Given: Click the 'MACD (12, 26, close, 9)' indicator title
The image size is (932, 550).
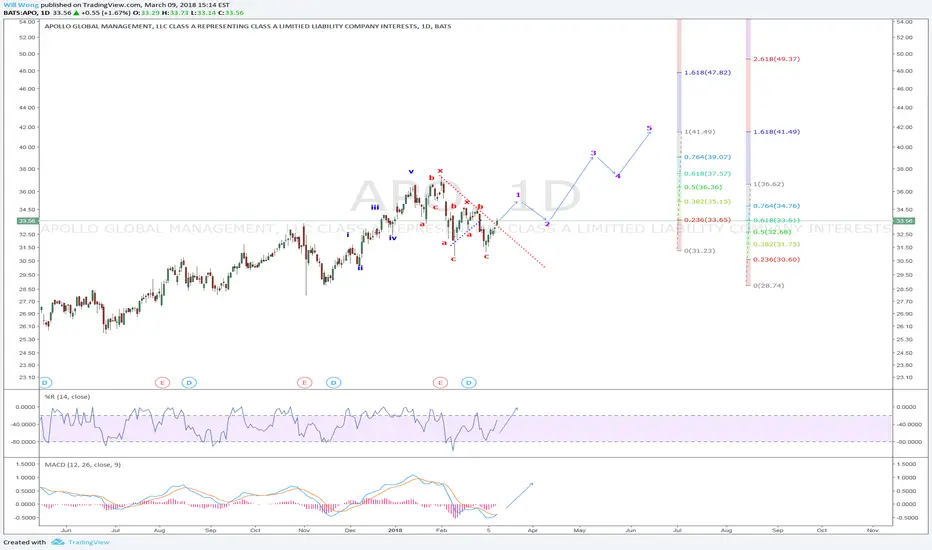Looking at the screenshot, I should [x=83, y=464].
